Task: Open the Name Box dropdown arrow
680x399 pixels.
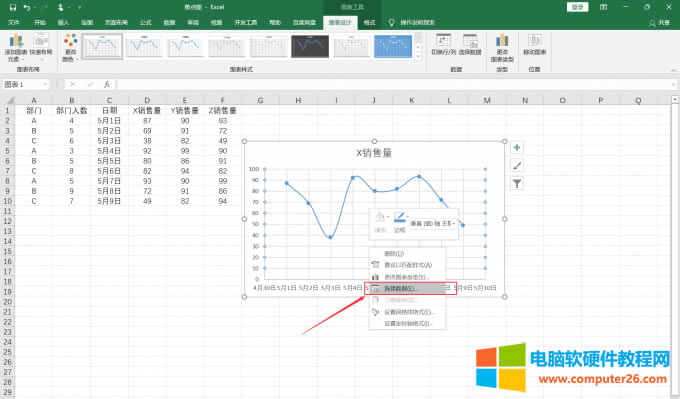Action: coord(45,84)
